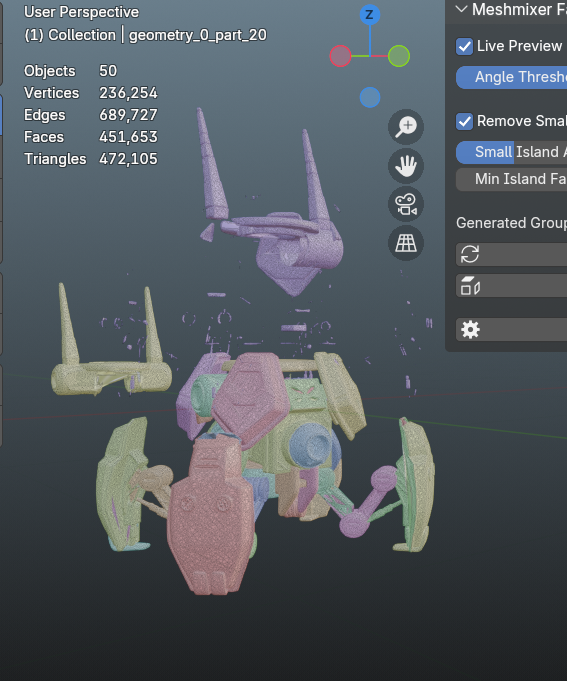Uncheck the Remove Small checkbox
567x681 pixels.
pyautogui.click(x=465, y=121)
